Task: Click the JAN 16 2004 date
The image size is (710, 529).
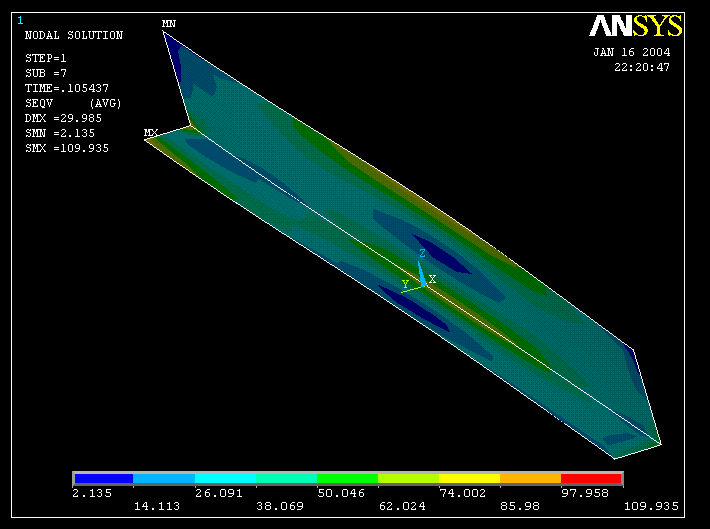Action: (x=632, y=52)
